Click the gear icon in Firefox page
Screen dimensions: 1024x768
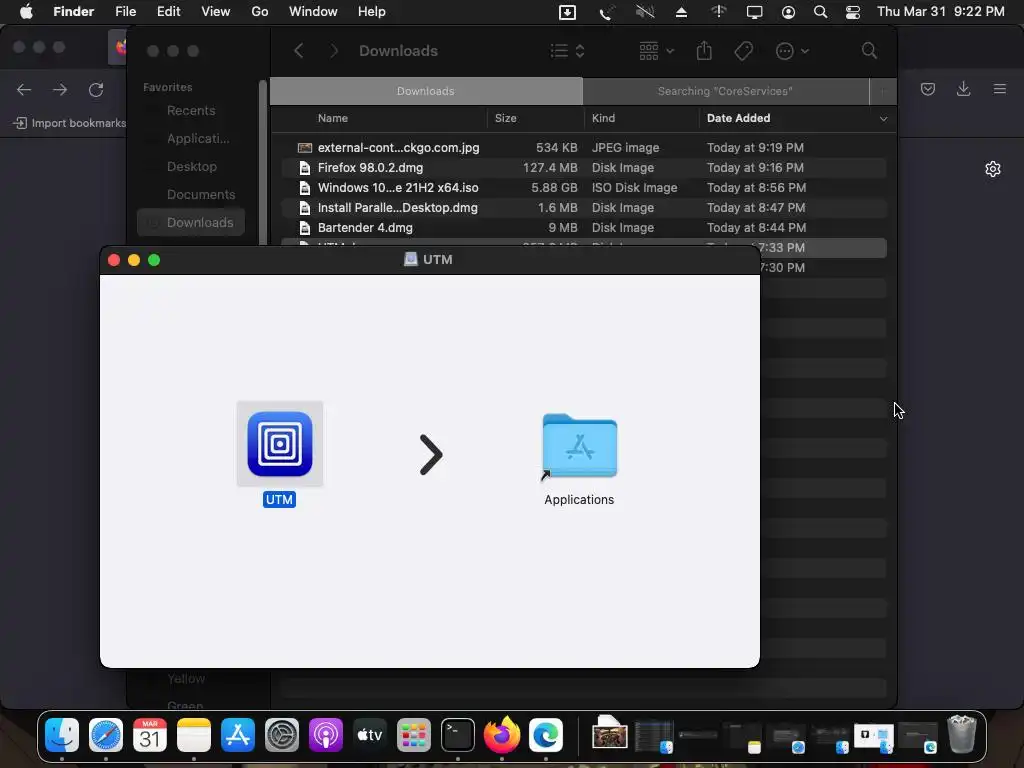click(993, 169)
